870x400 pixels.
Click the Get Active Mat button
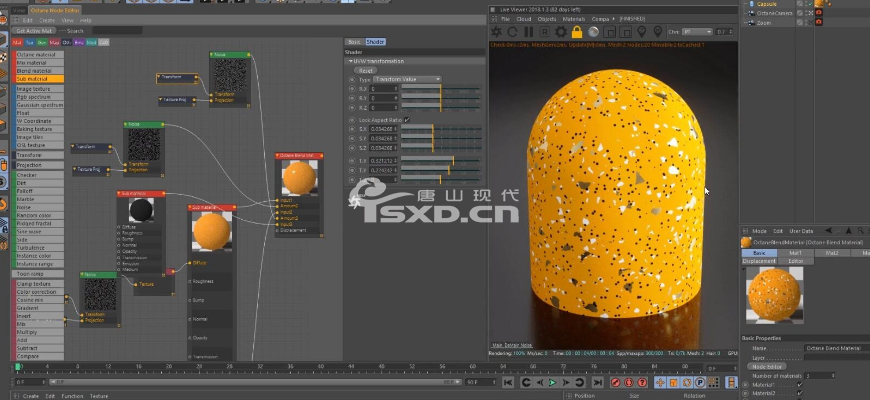tap(34, 31)
